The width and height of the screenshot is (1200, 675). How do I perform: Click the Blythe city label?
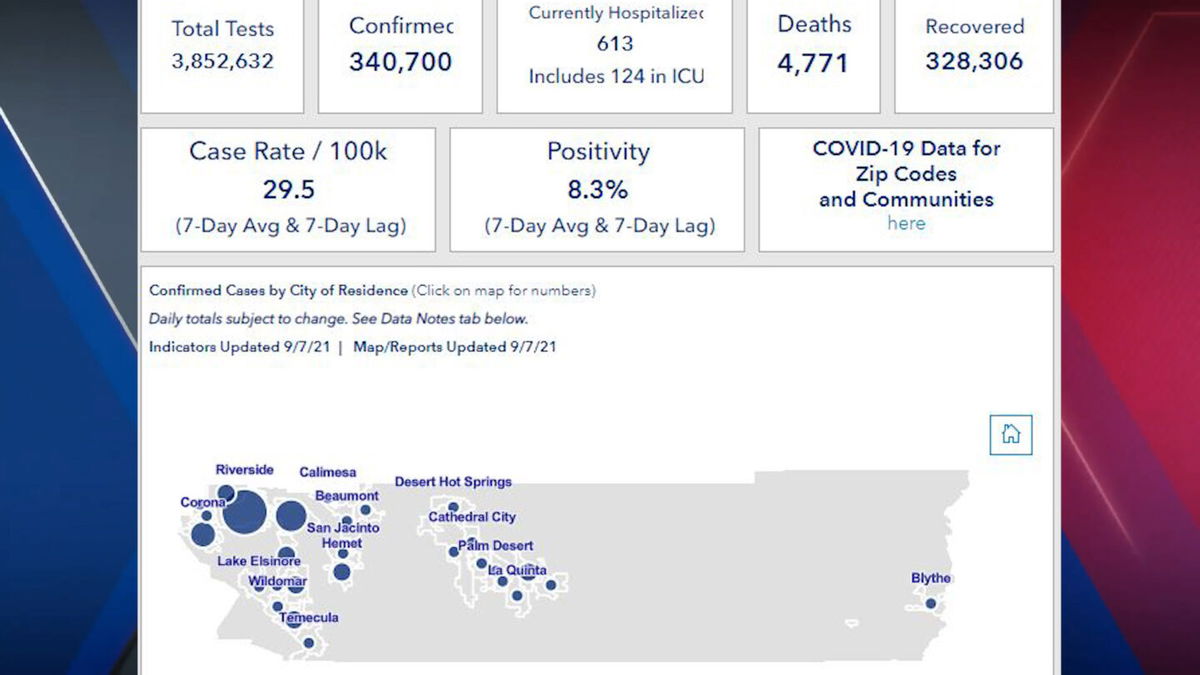click(930, 578)
